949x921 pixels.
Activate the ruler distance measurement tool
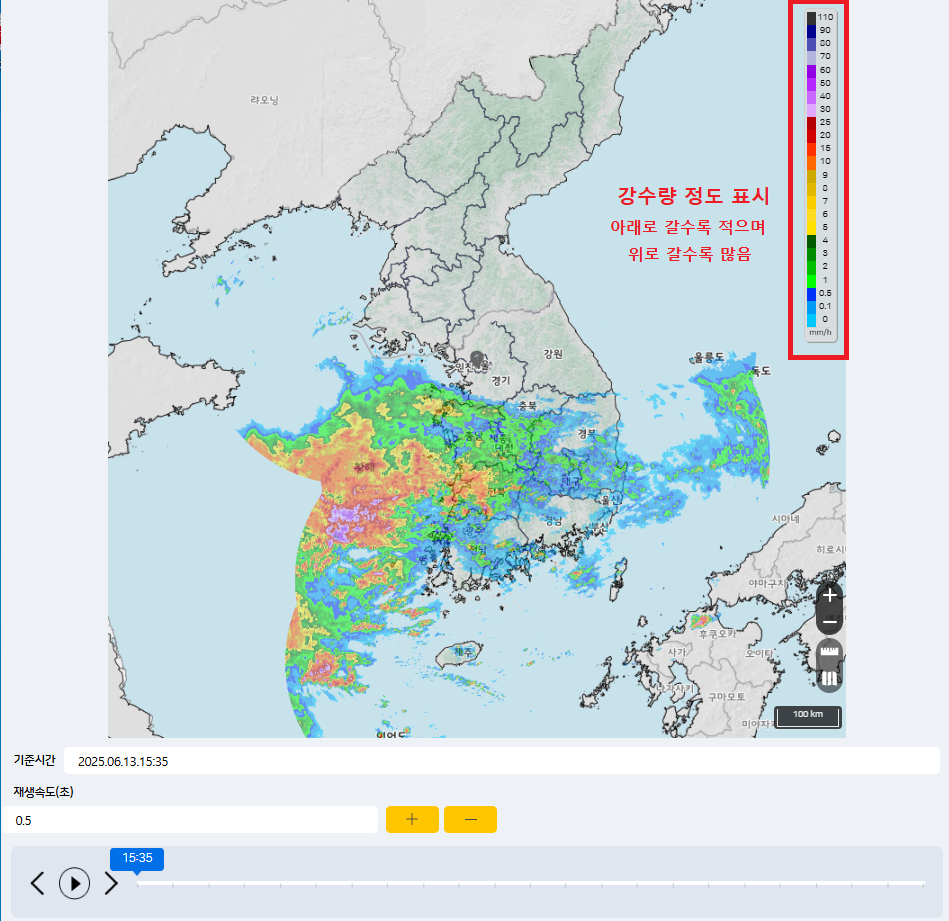pyautogui.click(x=829, y=652)
